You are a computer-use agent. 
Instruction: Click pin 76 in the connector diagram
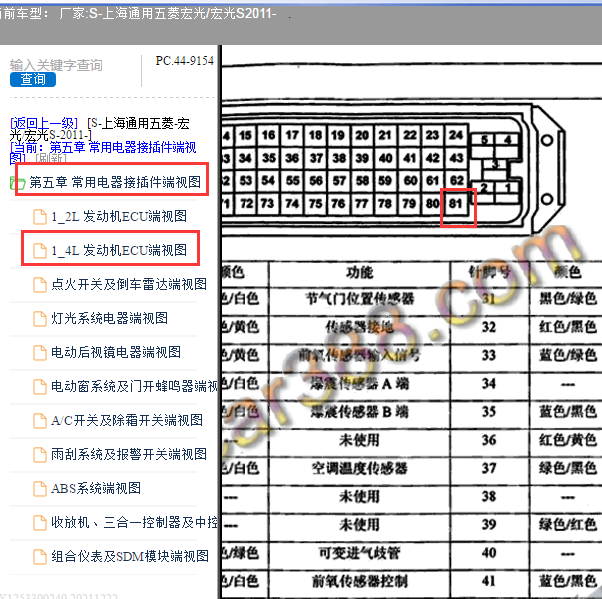click(339, 203)
